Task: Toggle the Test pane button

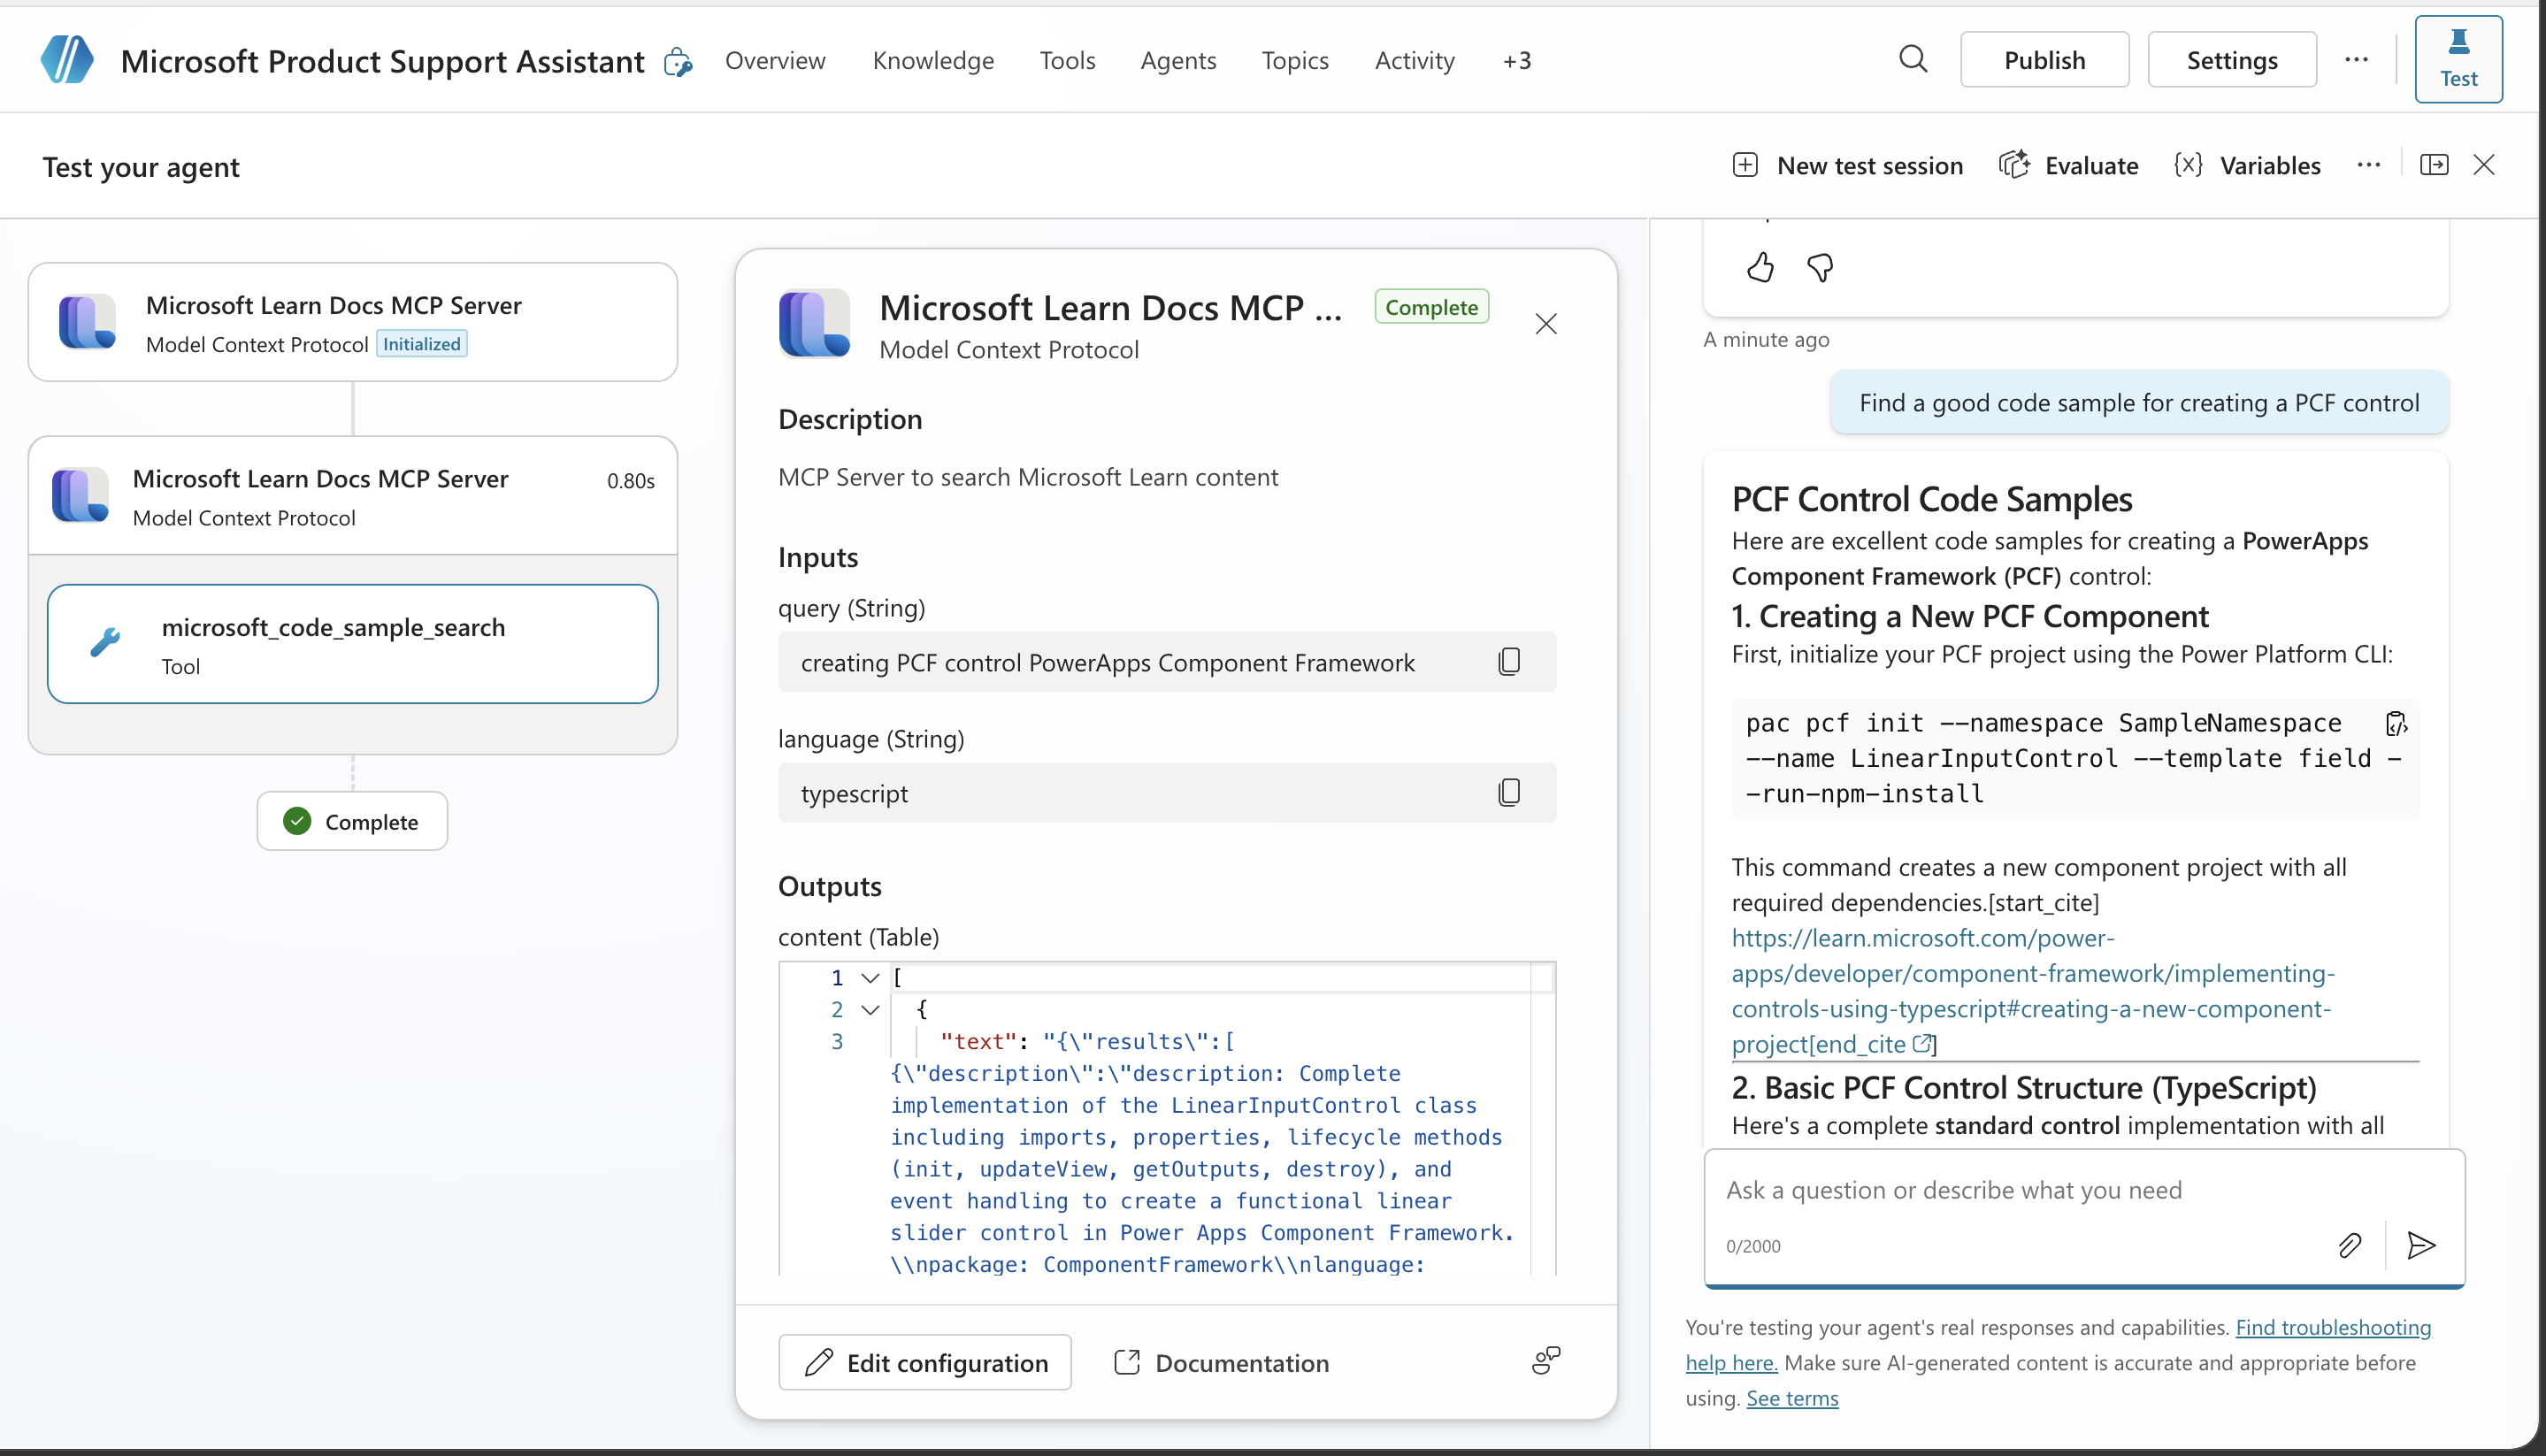Action: 2458,59
